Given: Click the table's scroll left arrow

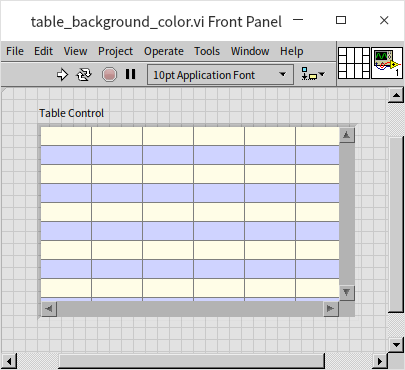Looking at the screenshot, I should [x=49, y=309].
